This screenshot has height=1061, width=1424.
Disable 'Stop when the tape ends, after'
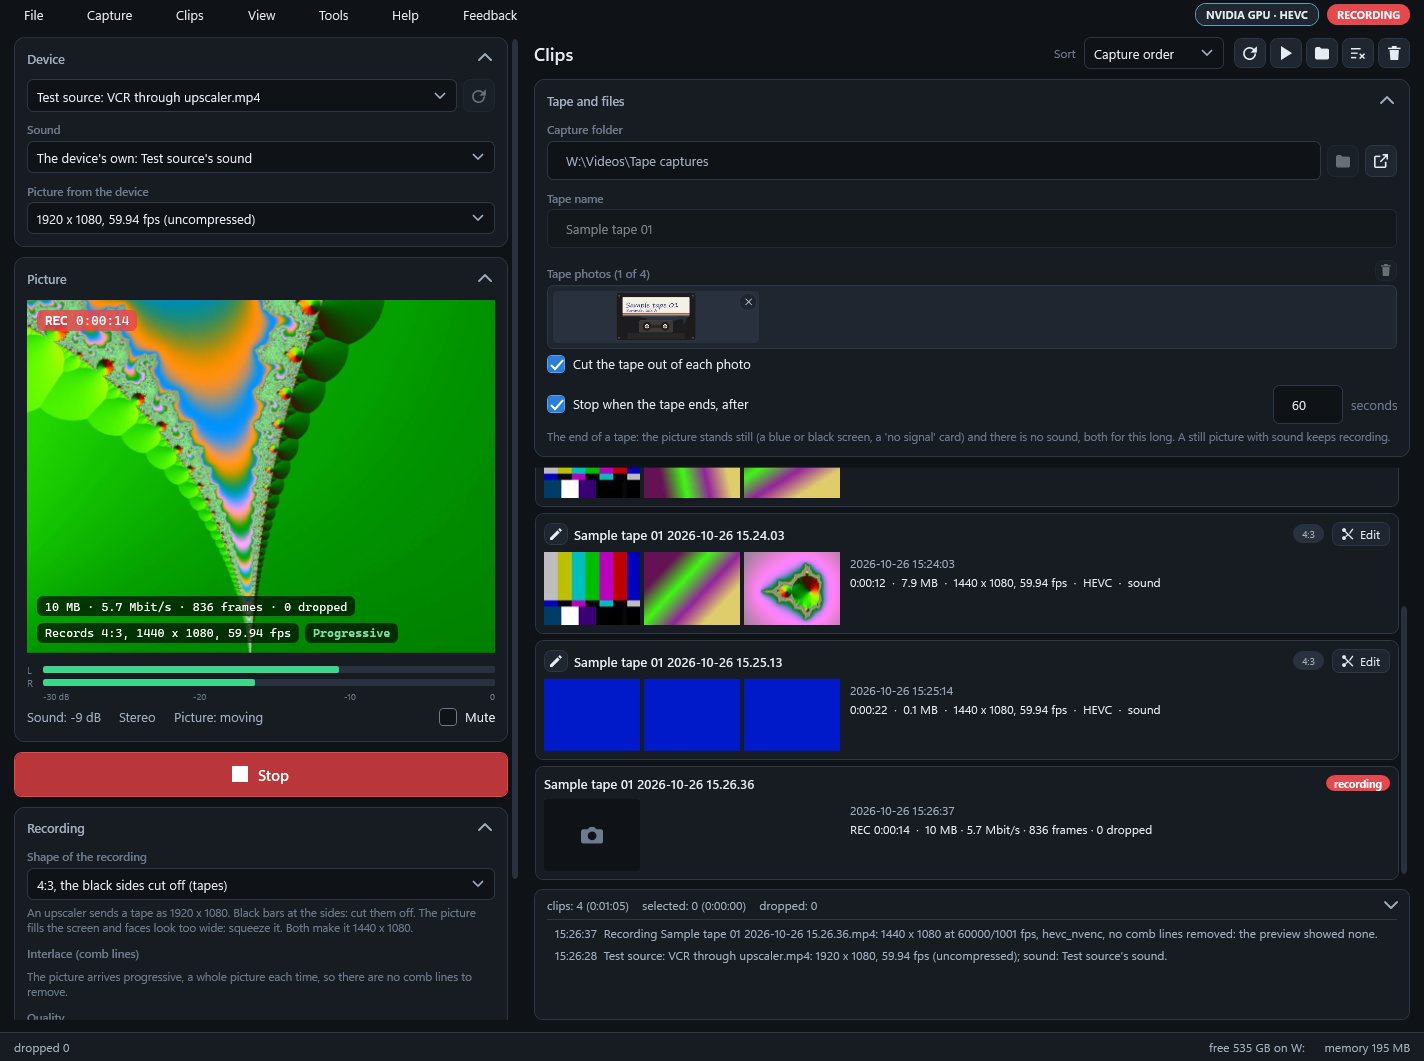[x=557, y=405]
